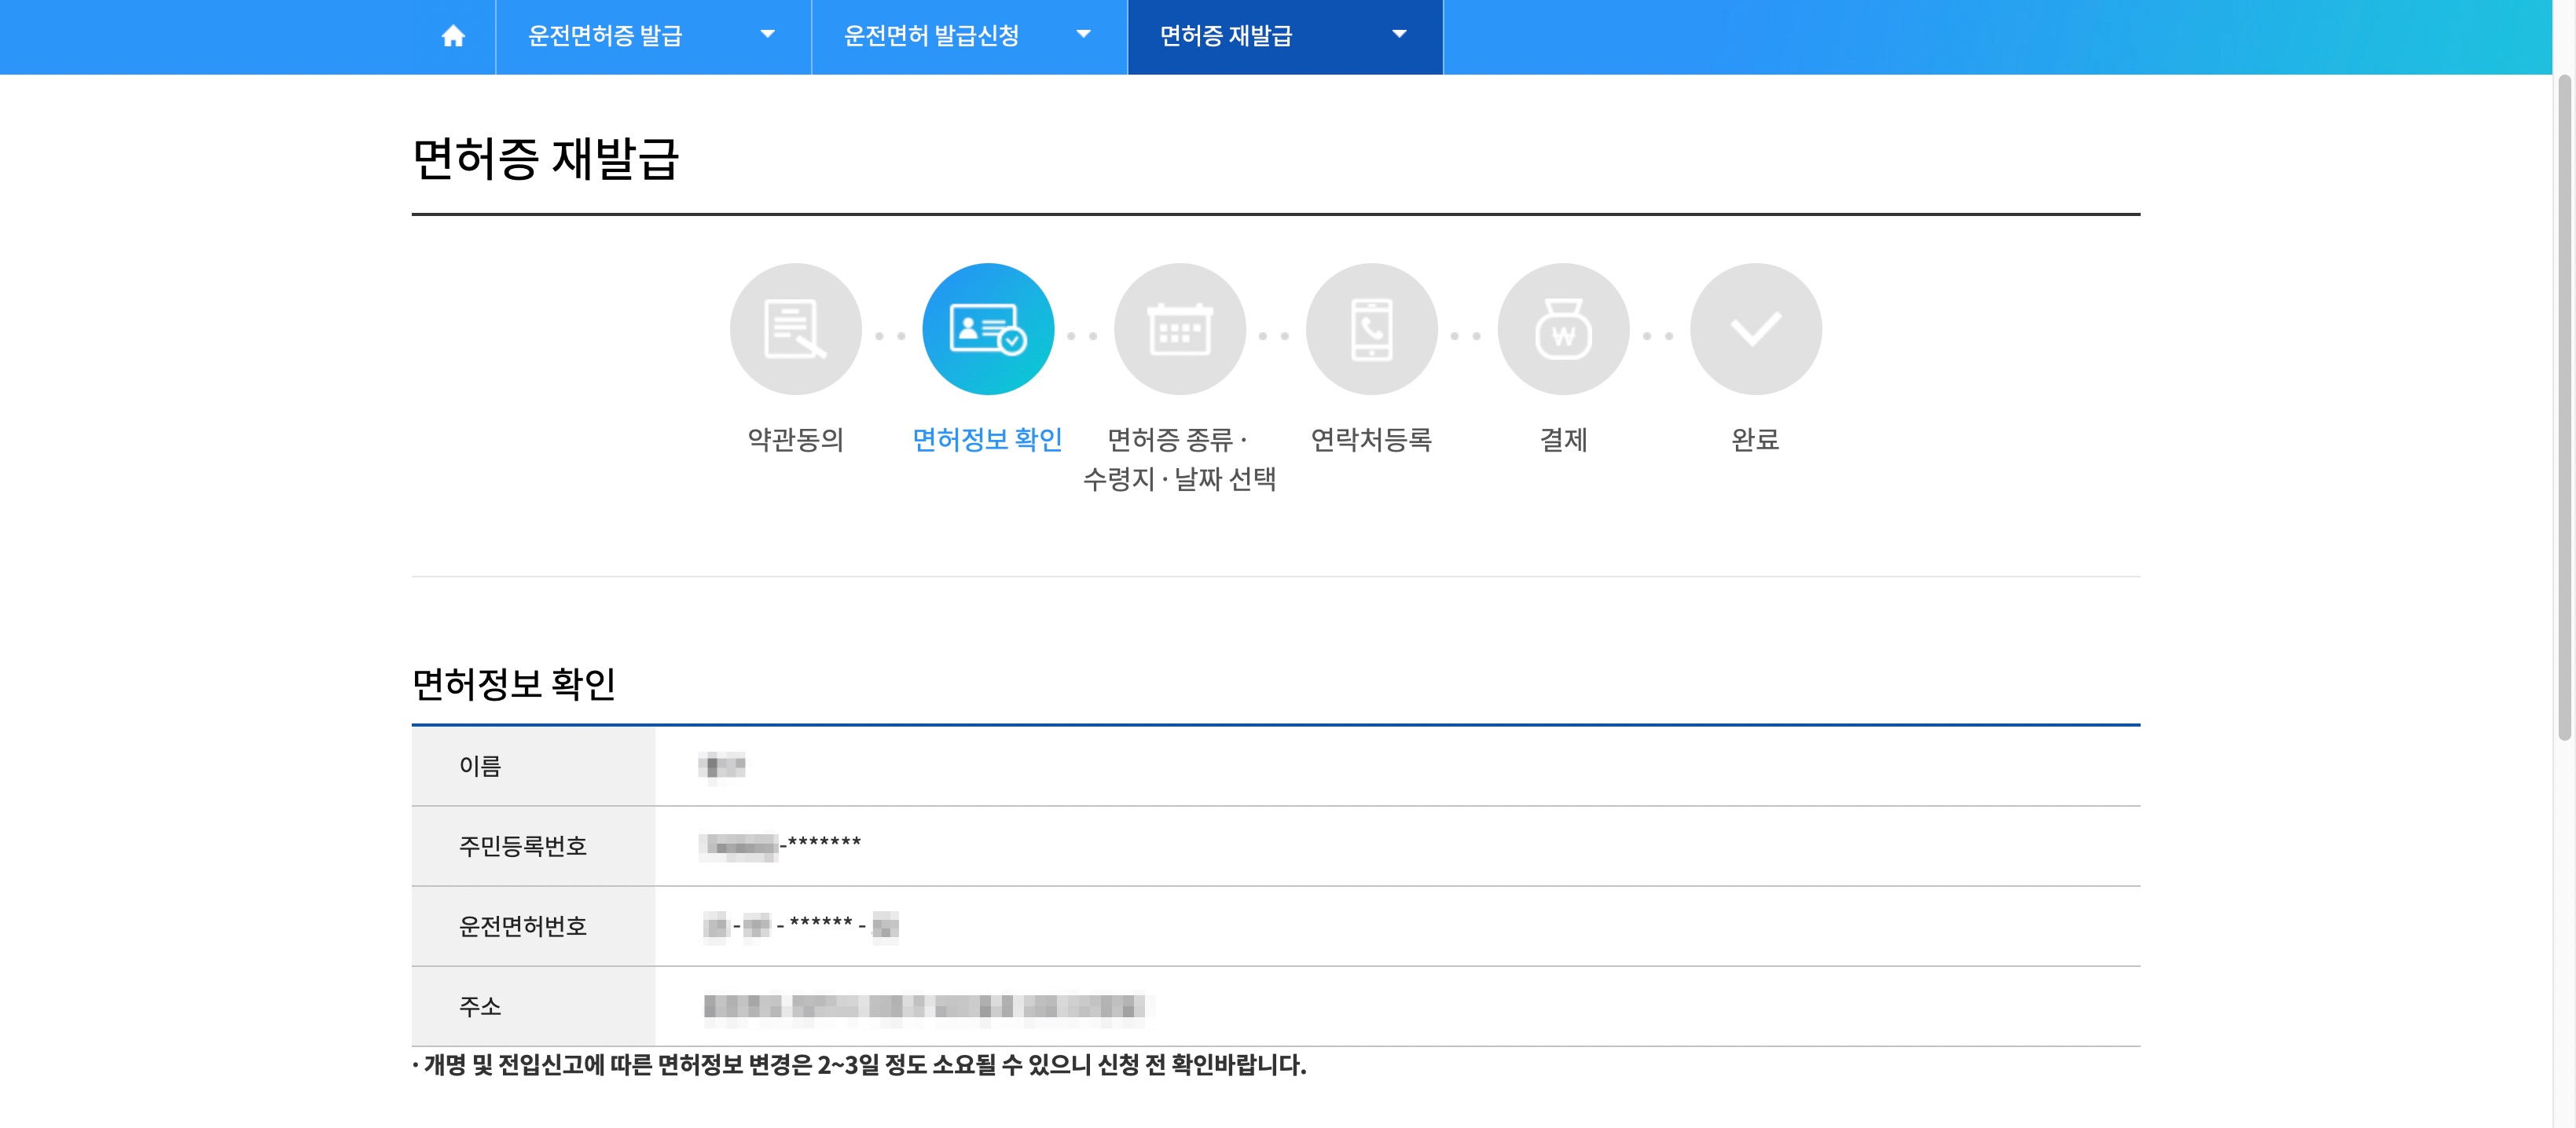Open the 운전면허증 발급 menu
Image resolution: width=2576 pixels, height=1128 pixels.
pos(605,36)
